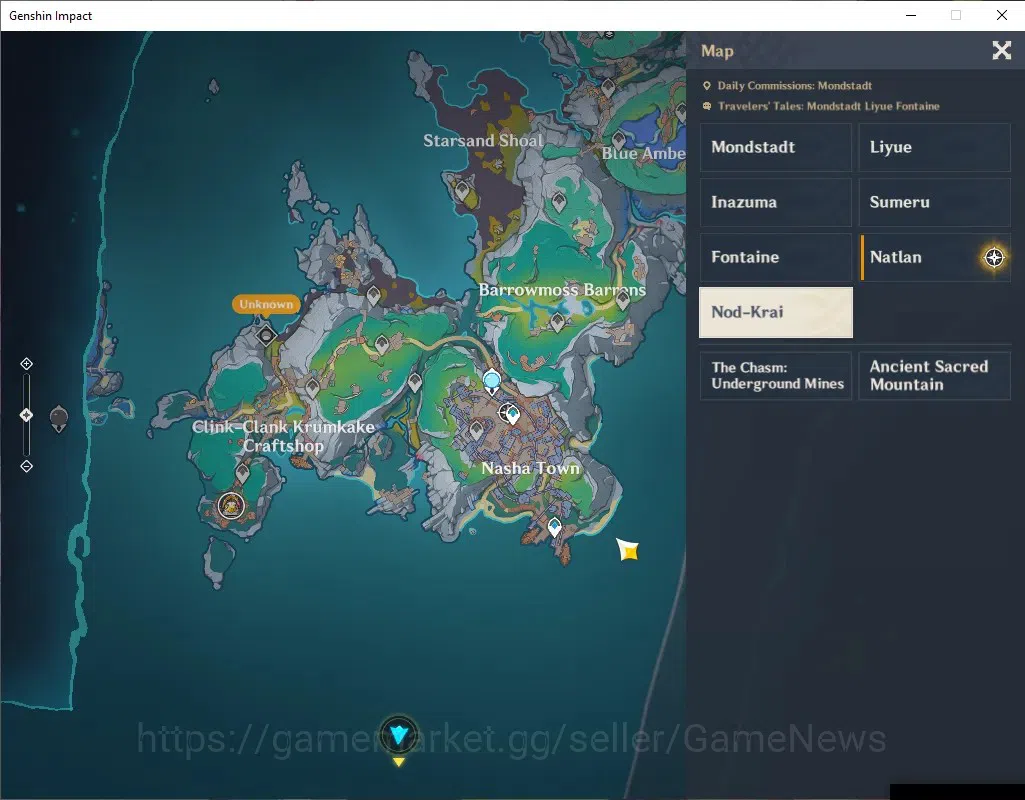
Task: Minimize the Genshin Impact window
Action: (911, 15)
